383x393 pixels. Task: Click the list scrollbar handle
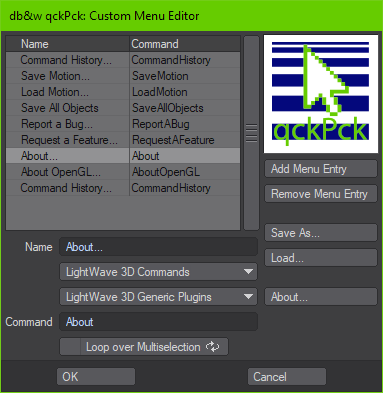[x=251, y=133]
